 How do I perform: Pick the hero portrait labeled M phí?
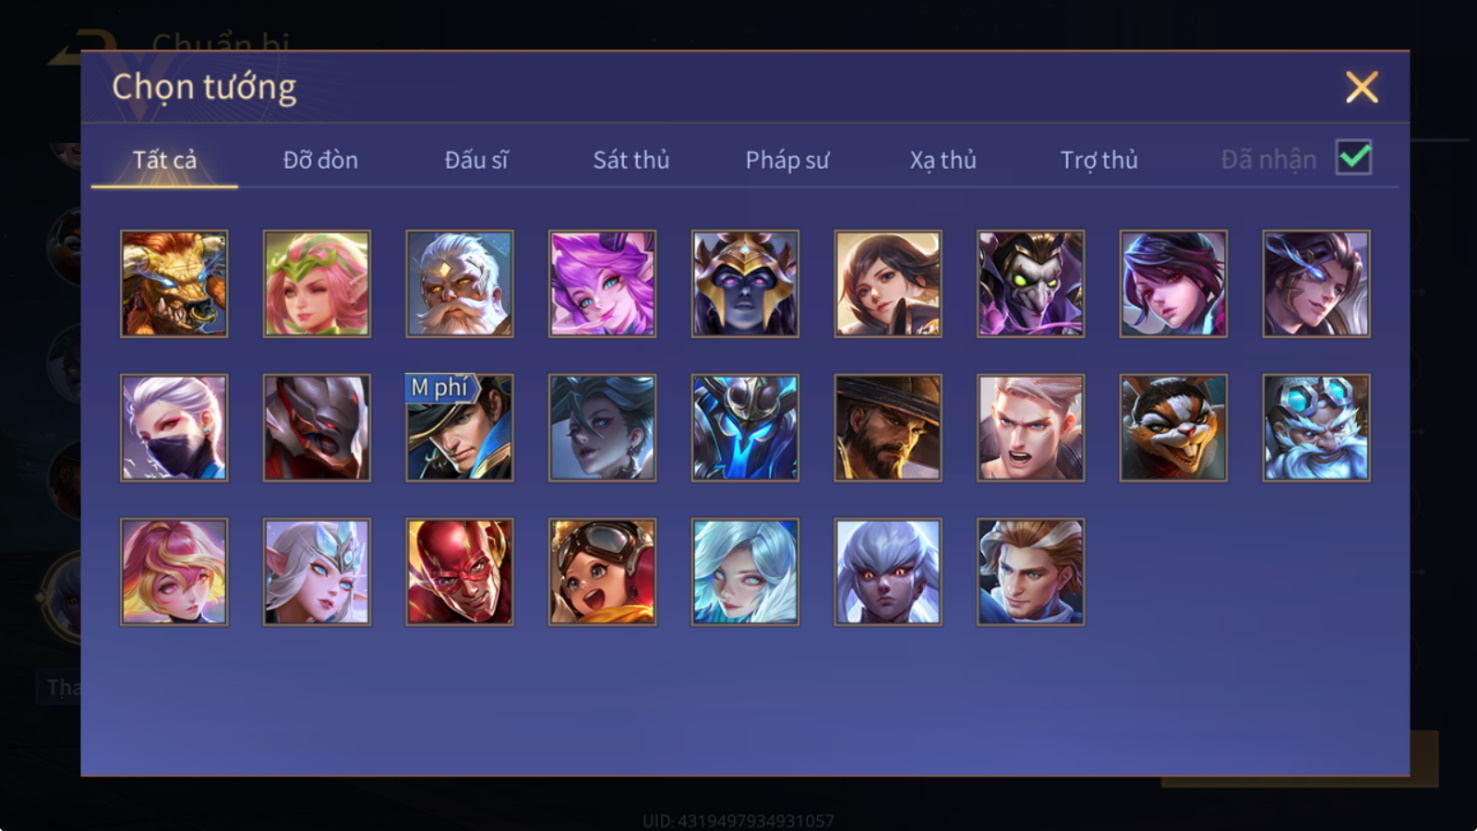coord(460,428)
